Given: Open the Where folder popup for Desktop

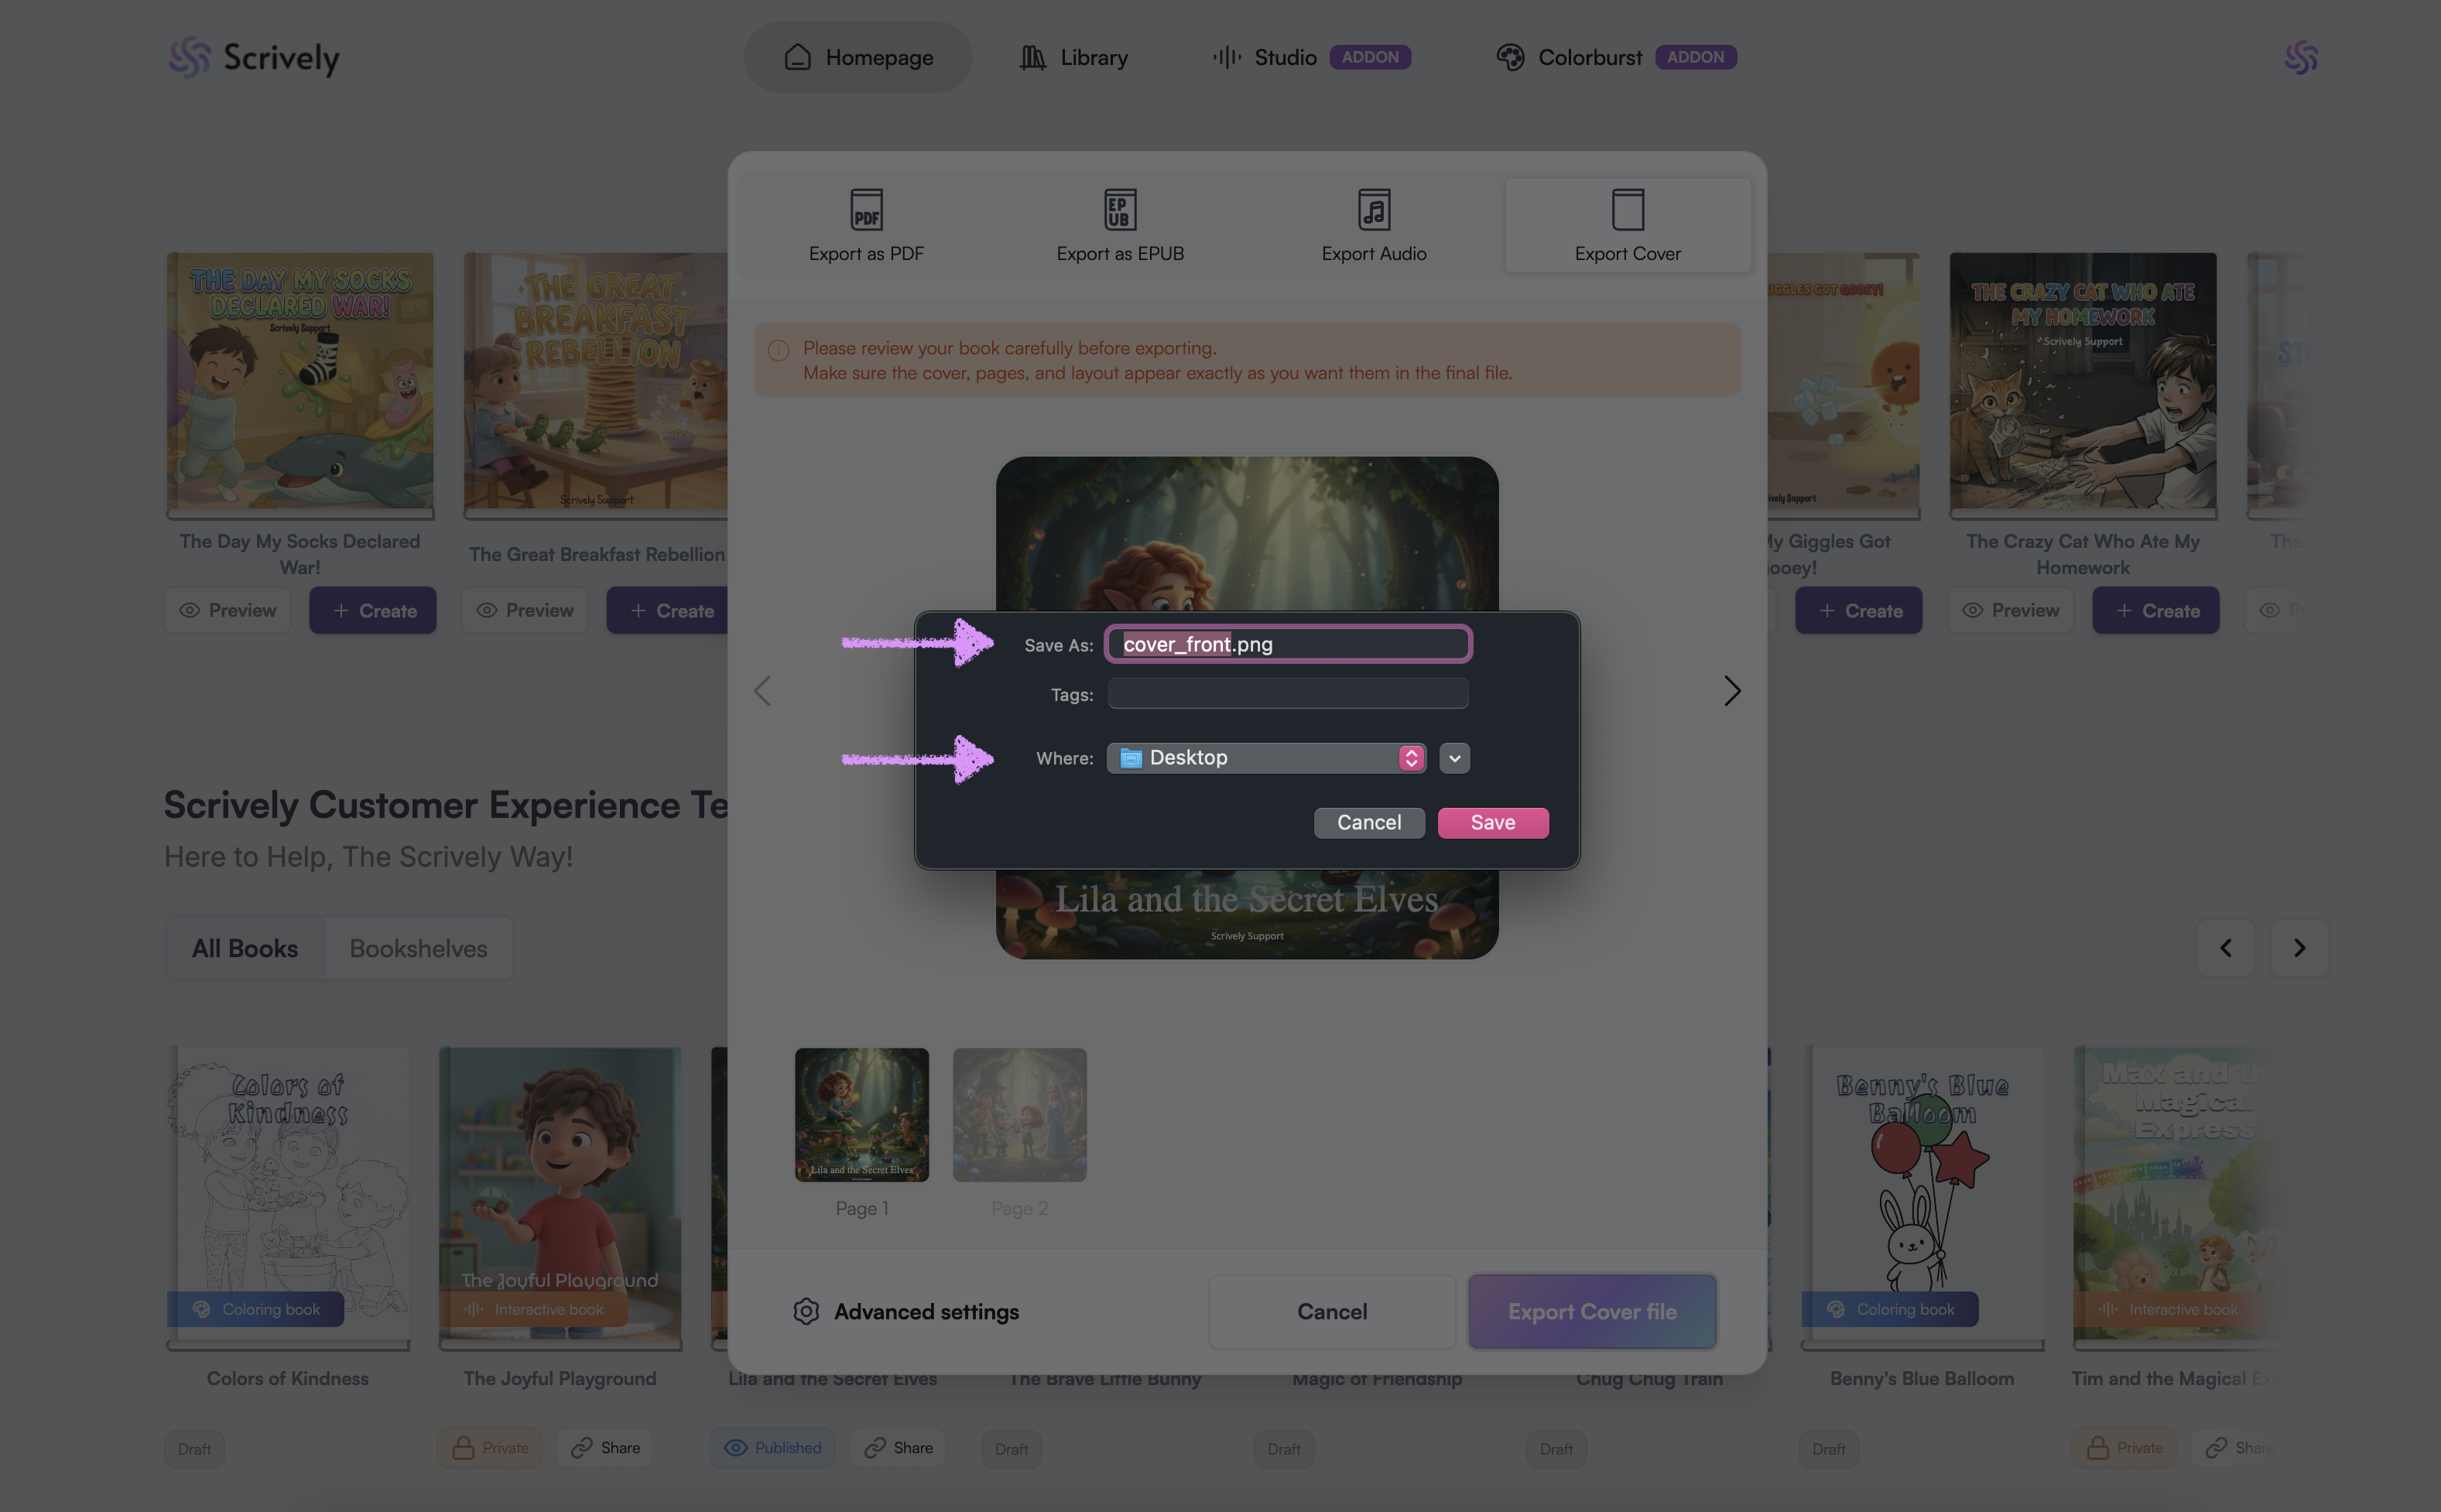Looking at the screenshot, I should 1266,758.
